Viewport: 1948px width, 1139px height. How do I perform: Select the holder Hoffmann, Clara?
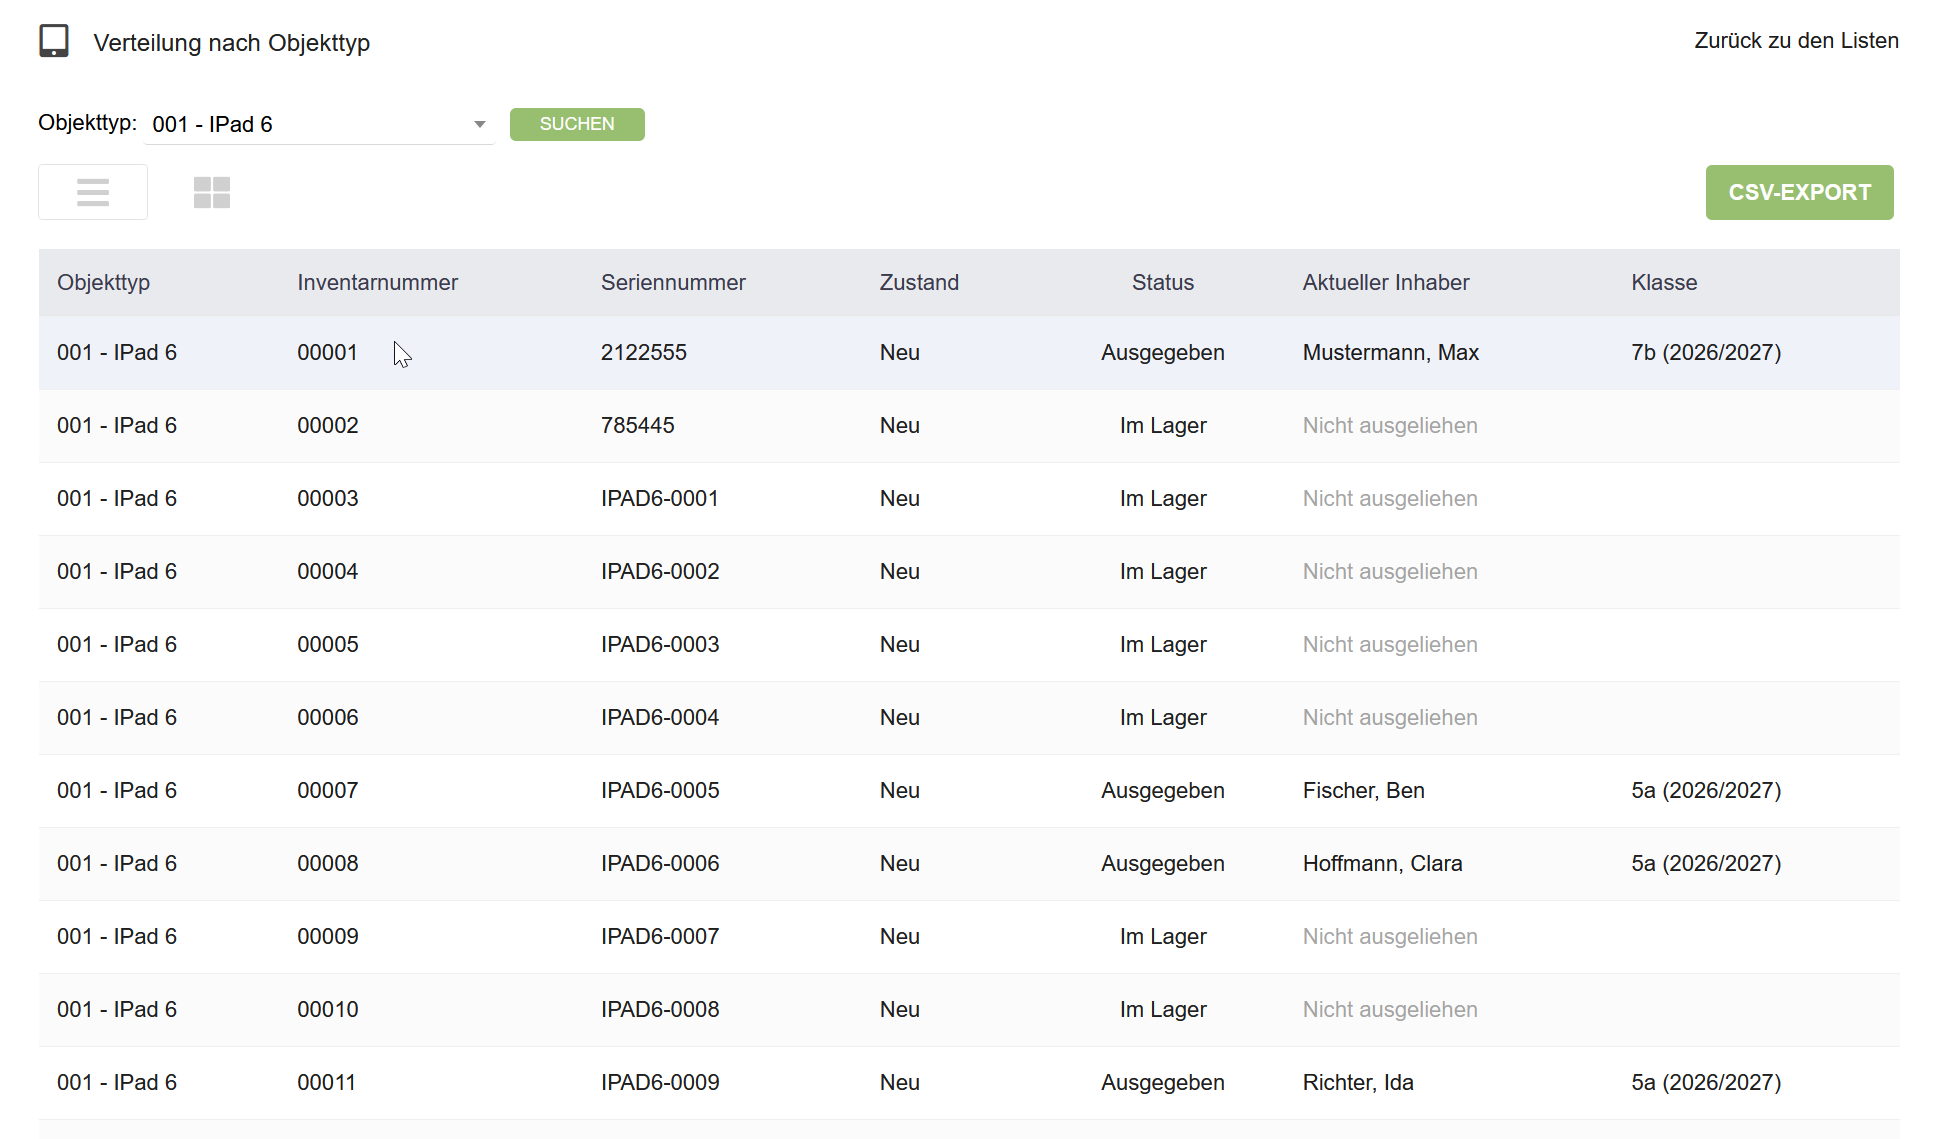pos(1382,863)
